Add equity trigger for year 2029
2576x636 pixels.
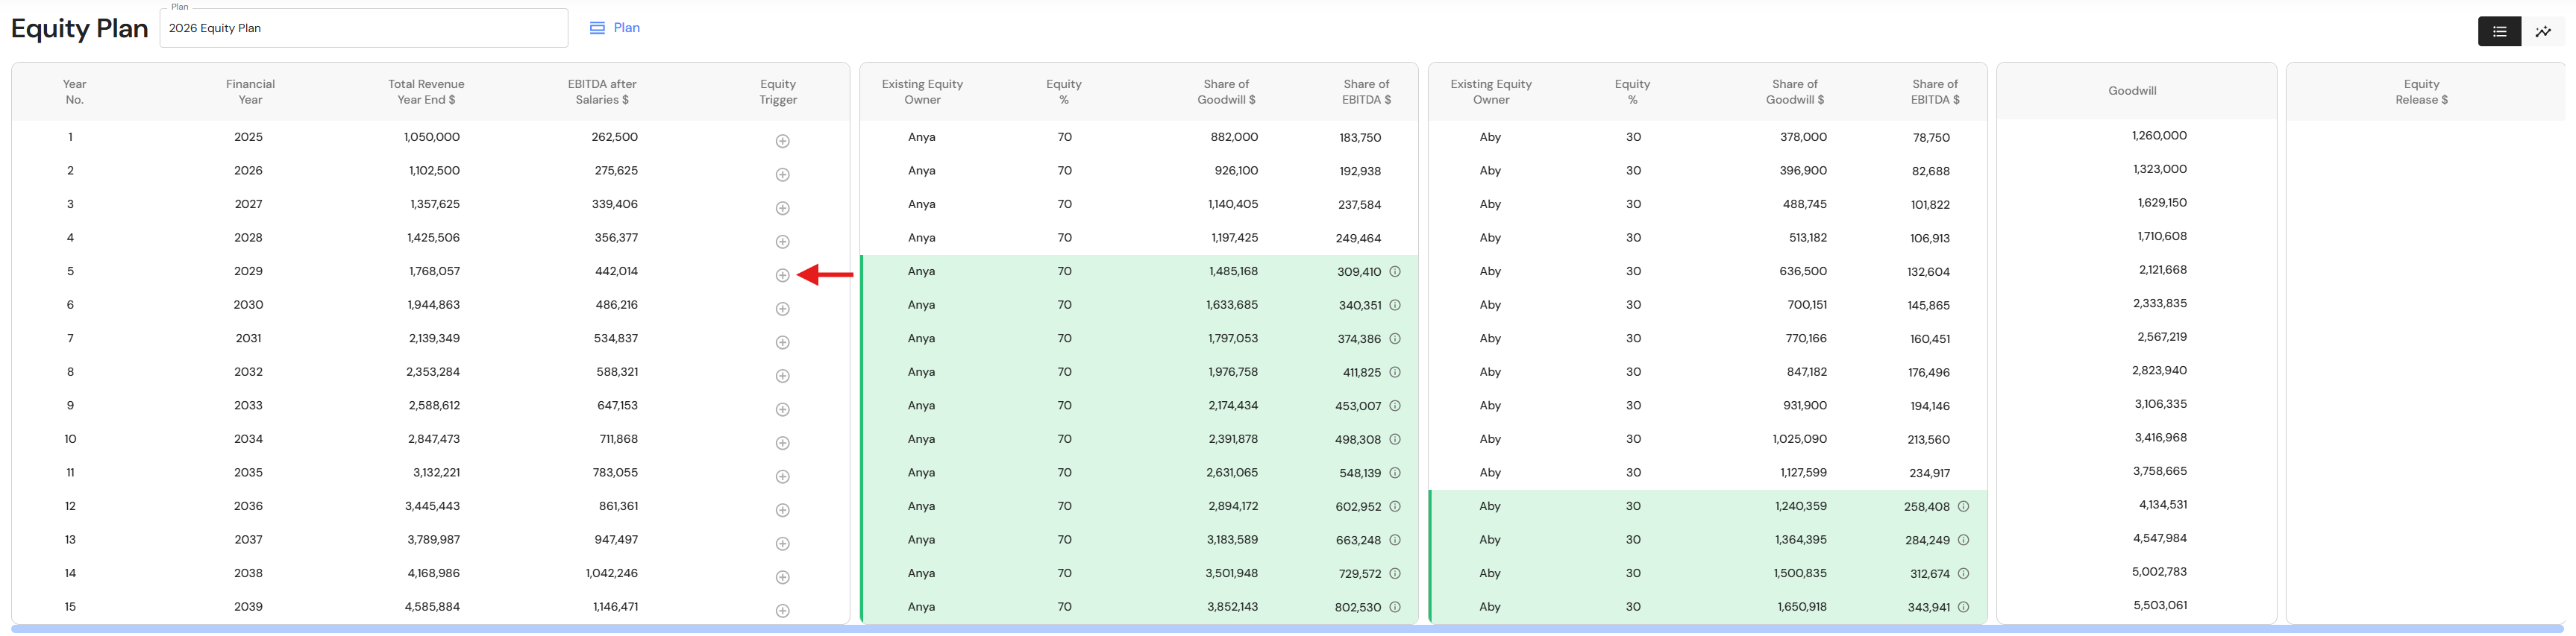click(x=783, y=275)
